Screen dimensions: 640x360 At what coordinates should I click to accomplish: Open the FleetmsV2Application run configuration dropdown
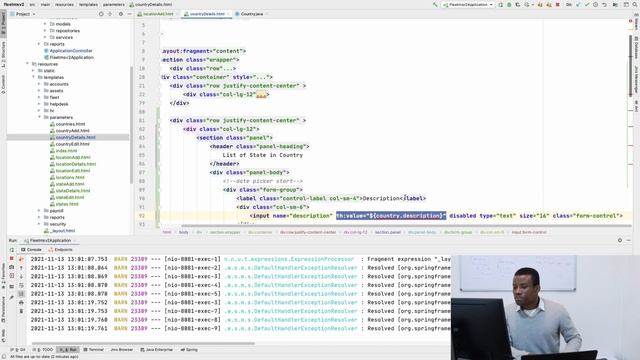point(468,4)
